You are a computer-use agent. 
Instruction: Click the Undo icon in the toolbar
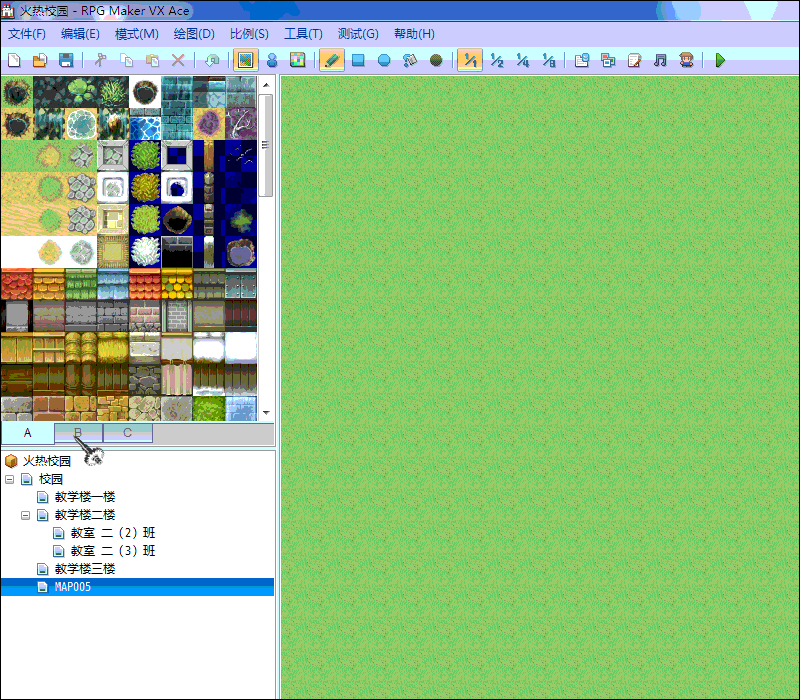coord(212,60)
